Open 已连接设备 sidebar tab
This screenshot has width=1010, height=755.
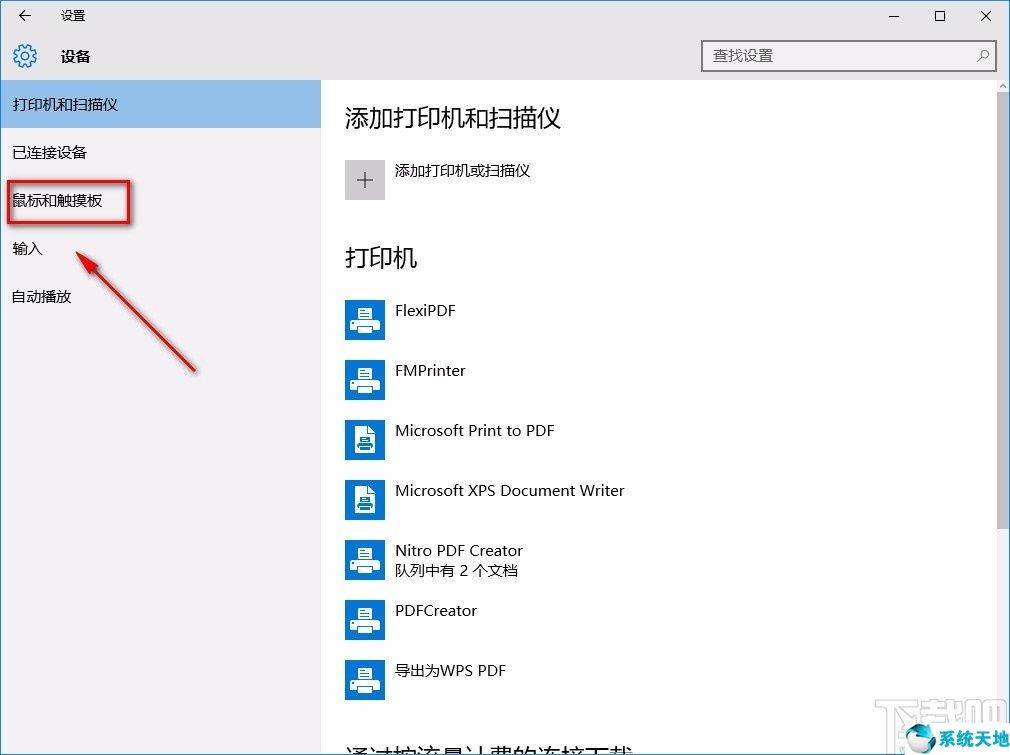pos(160,153)
